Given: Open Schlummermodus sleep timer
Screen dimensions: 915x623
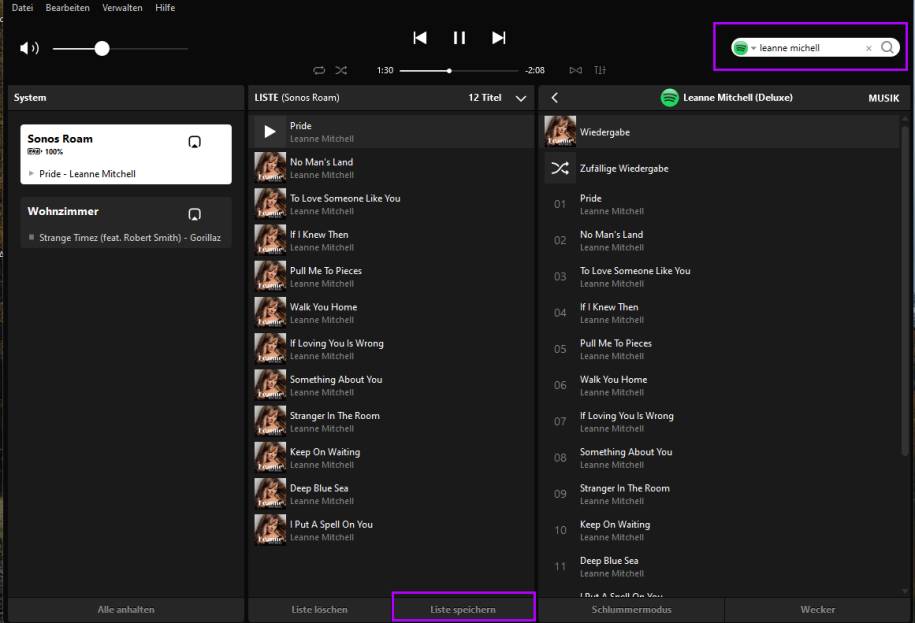Looking at the screenshot, I should pos(631,610).
